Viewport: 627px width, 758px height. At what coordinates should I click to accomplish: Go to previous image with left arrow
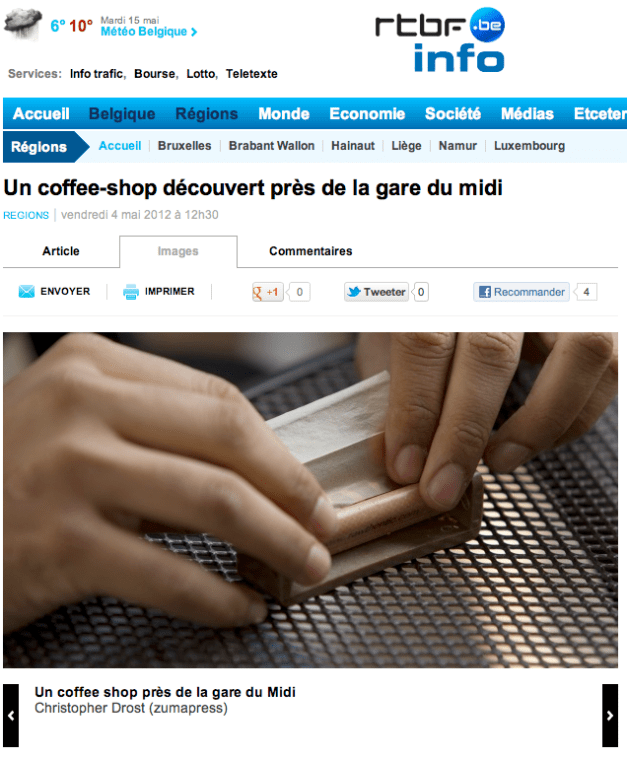coord(11,715)
